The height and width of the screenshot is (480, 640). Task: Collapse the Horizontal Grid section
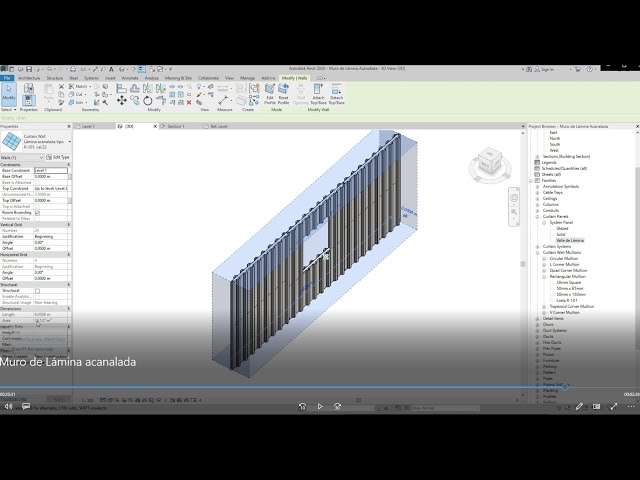click(x=69, y=254)
